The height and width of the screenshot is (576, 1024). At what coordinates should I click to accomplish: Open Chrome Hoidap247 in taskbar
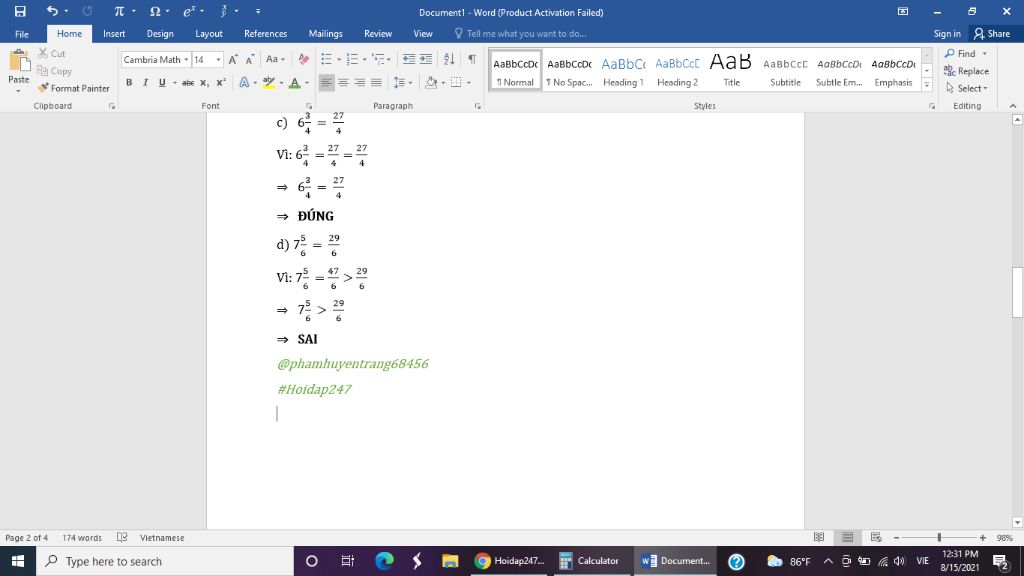tap(509, 561)
